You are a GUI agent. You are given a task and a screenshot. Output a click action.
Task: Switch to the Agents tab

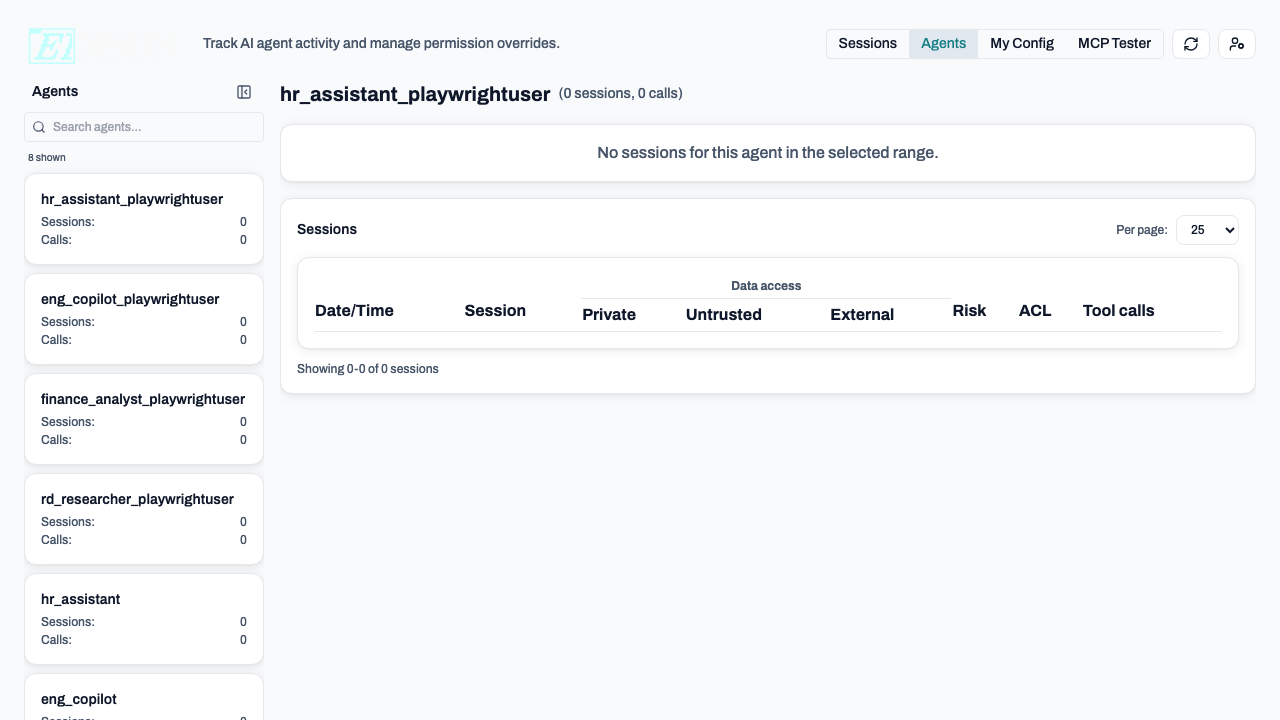click(943, 44)
